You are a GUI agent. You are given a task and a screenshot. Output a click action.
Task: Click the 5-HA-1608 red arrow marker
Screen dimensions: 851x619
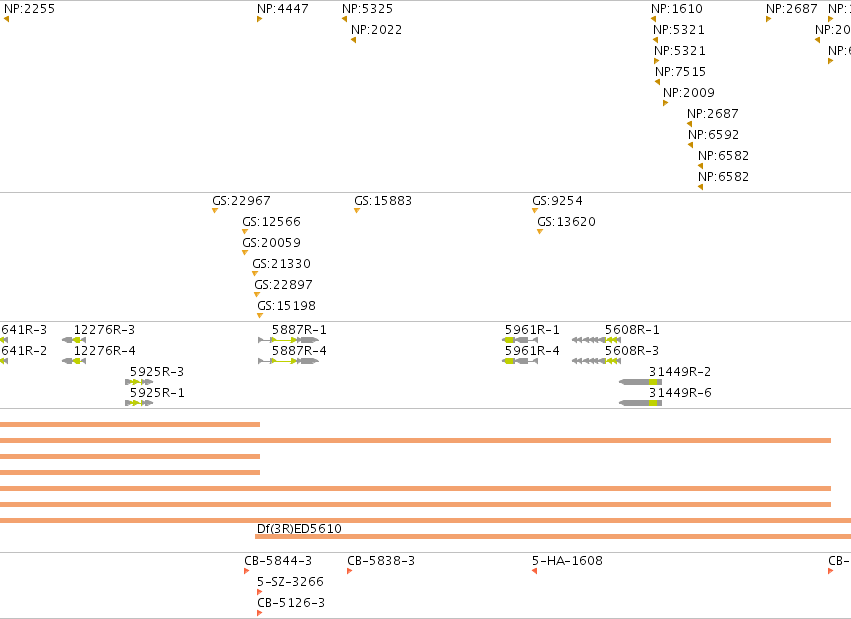pos(535,571)
